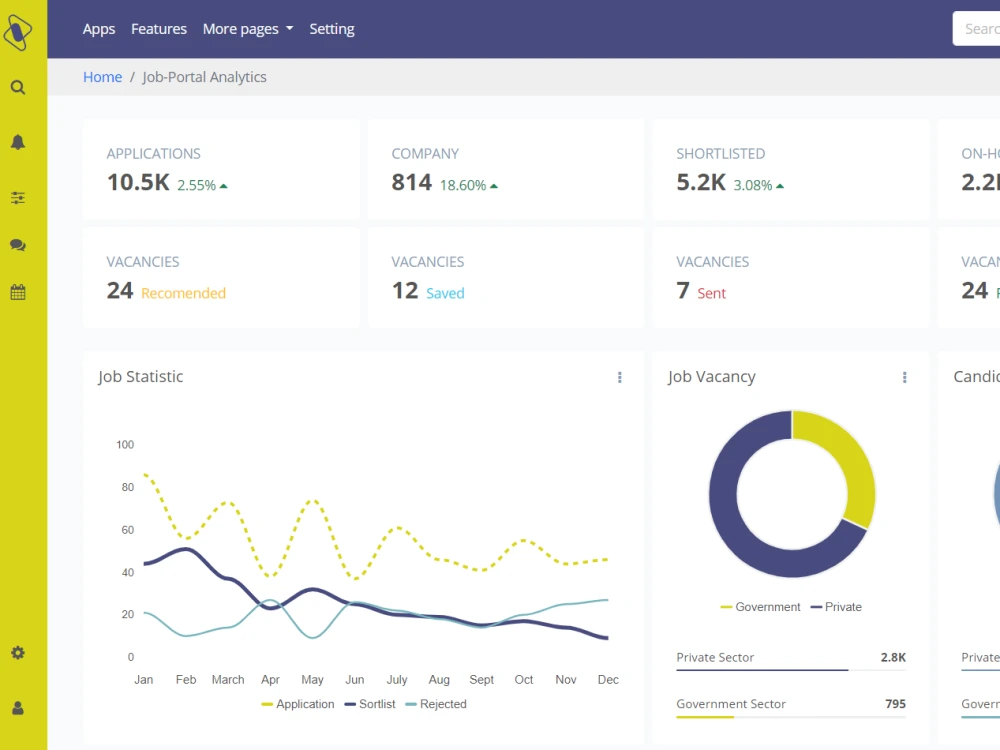Click the 795 Government Sector value

pyautogui.click(x=895, y=704)
